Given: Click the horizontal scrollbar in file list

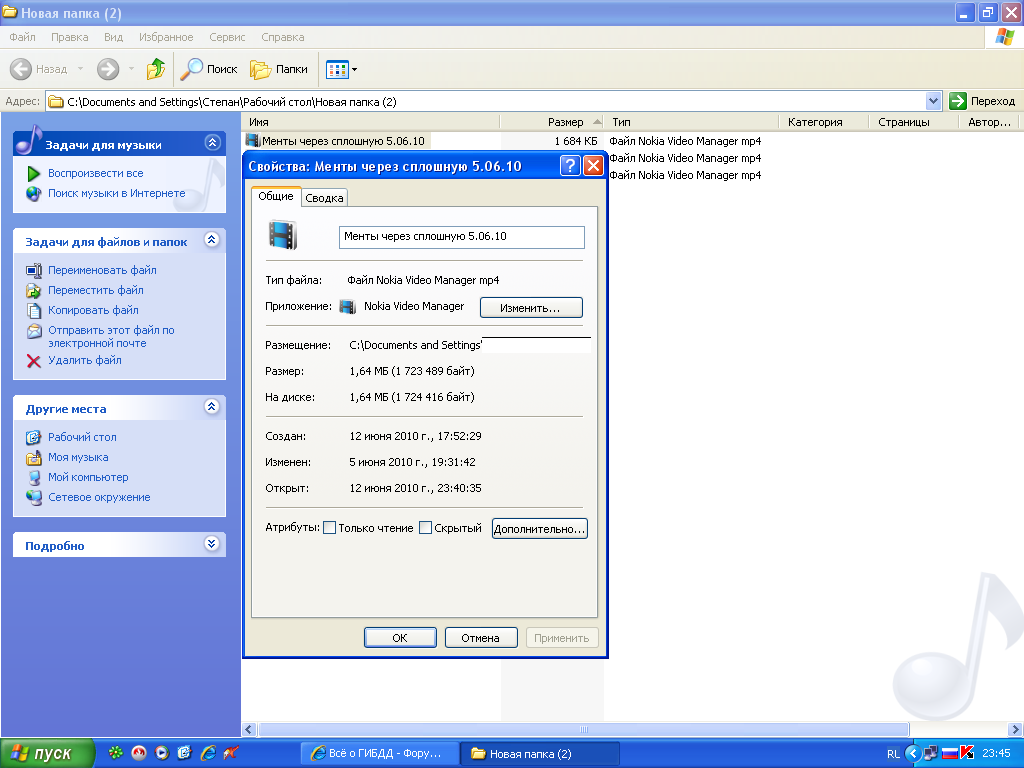Looking at the screenshot, I should pos(584,729).
